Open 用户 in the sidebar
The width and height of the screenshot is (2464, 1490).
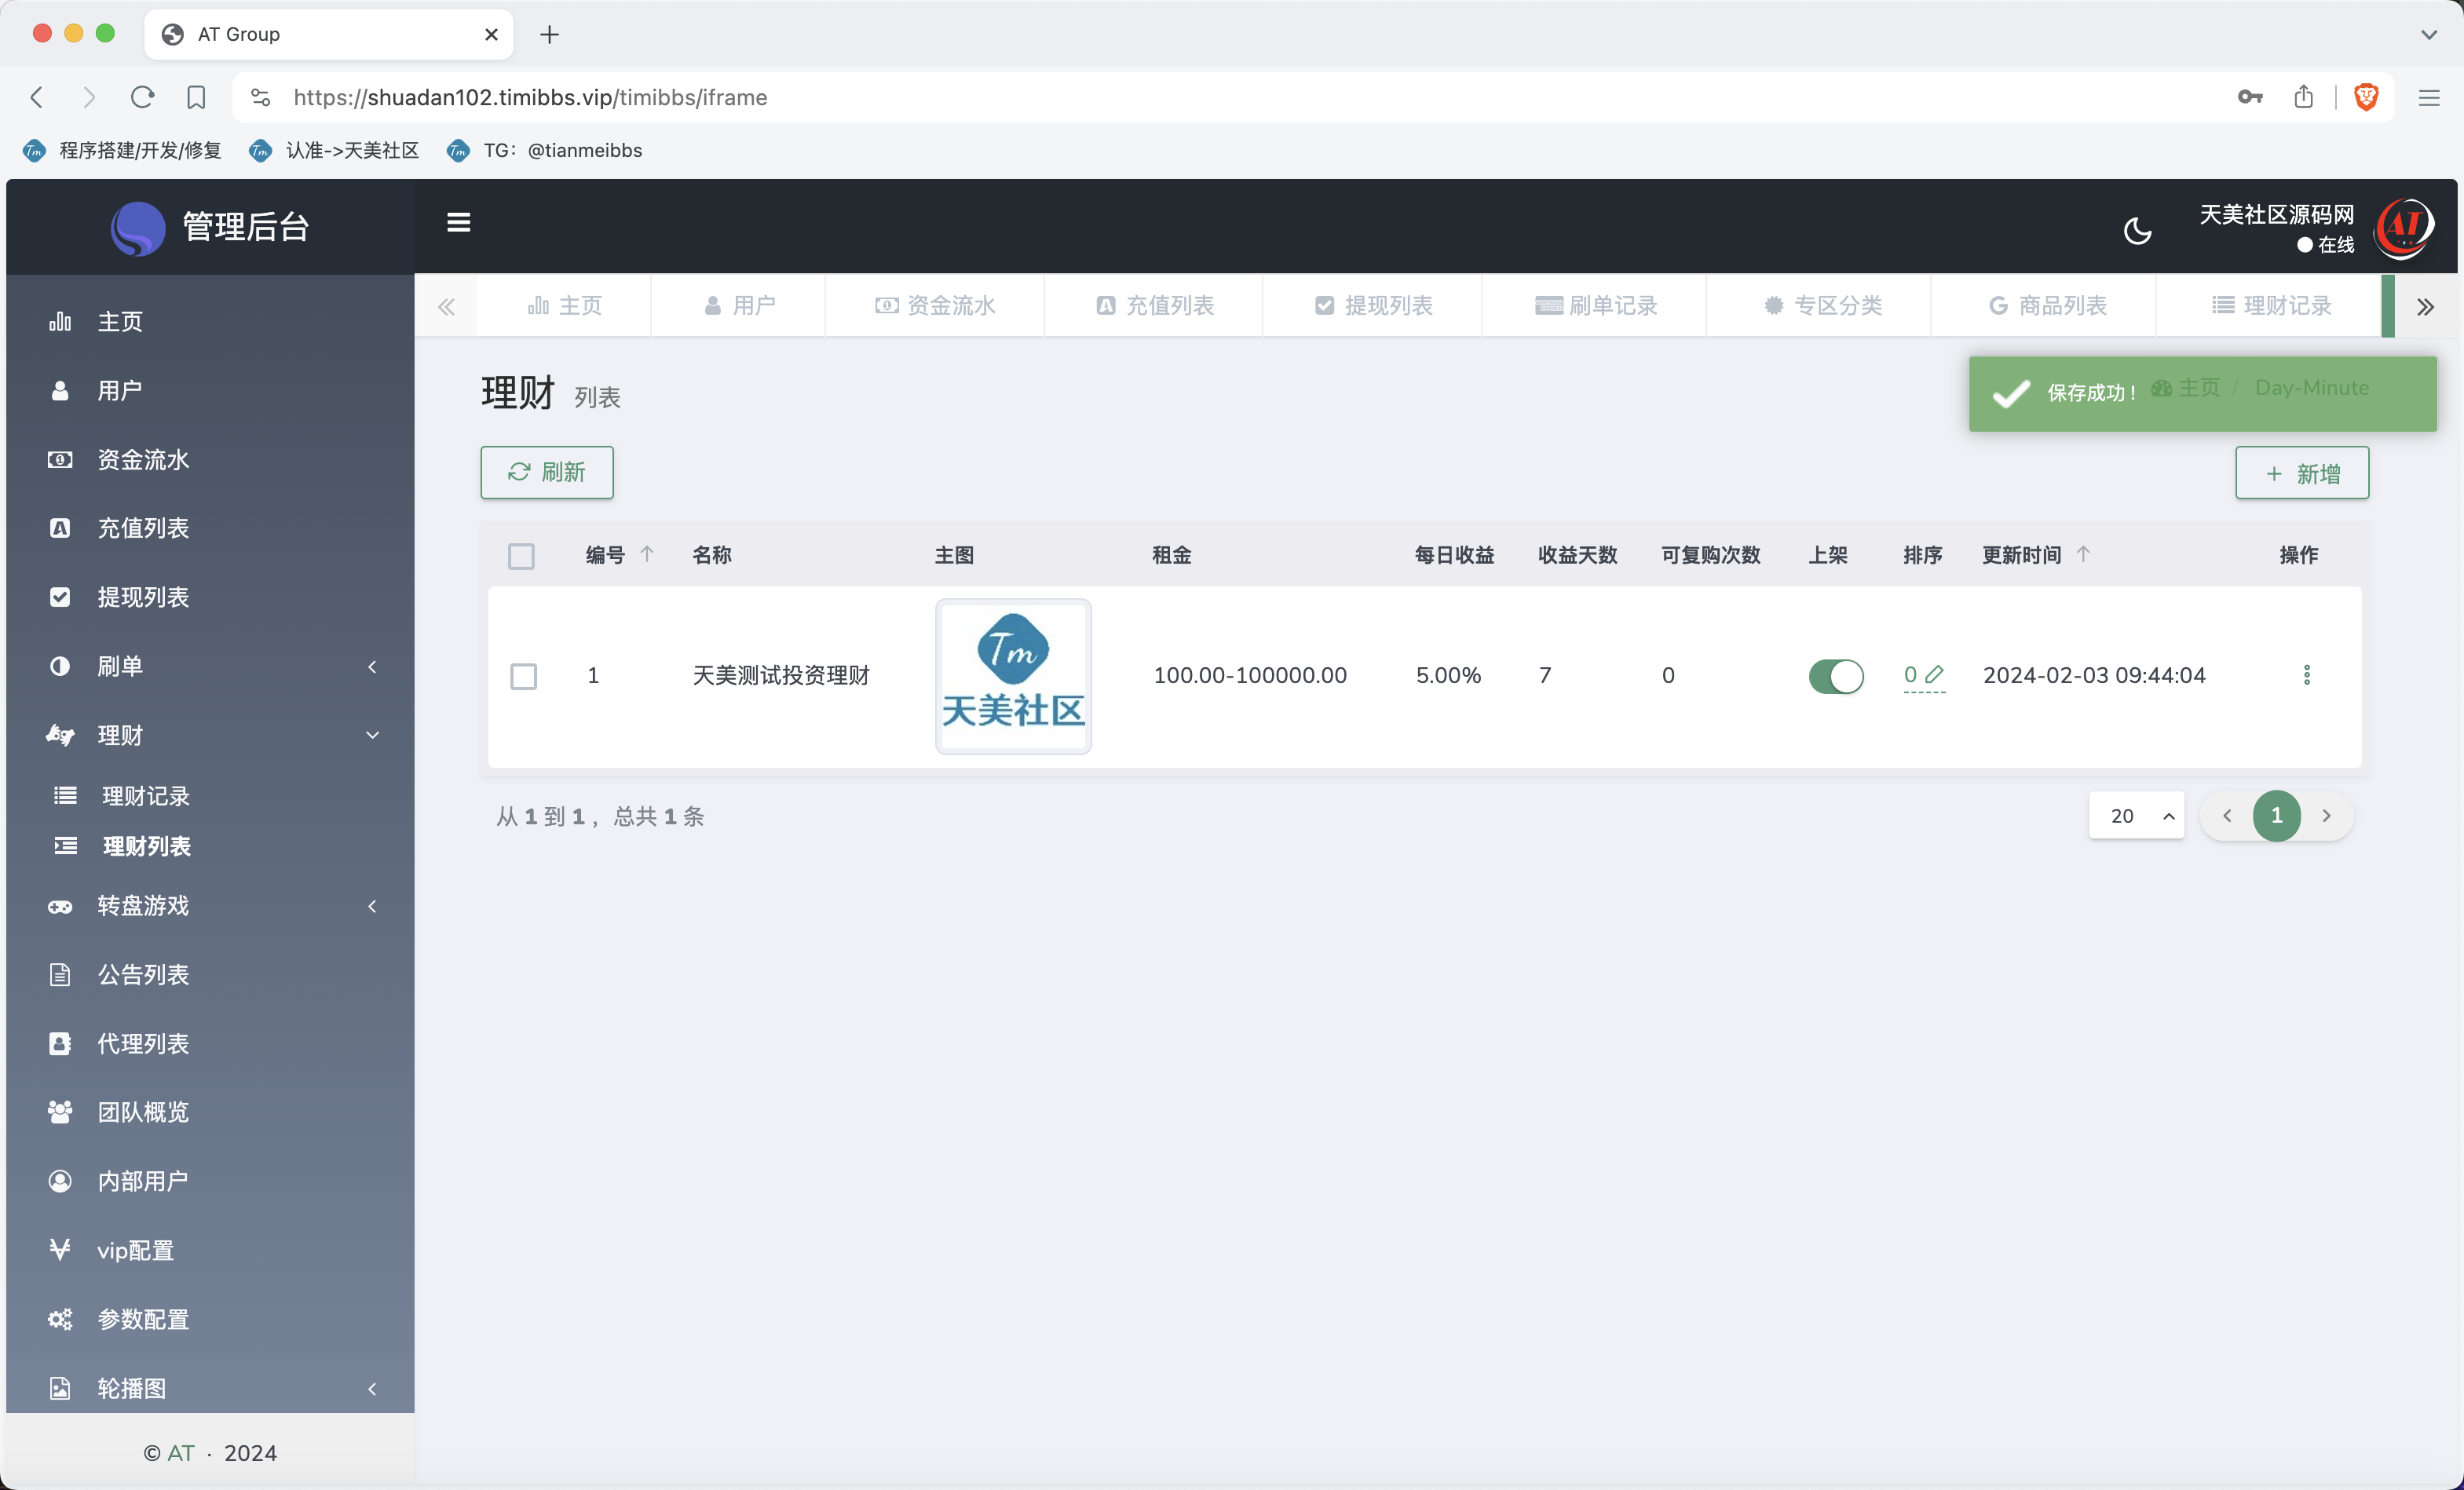(210, 390)
